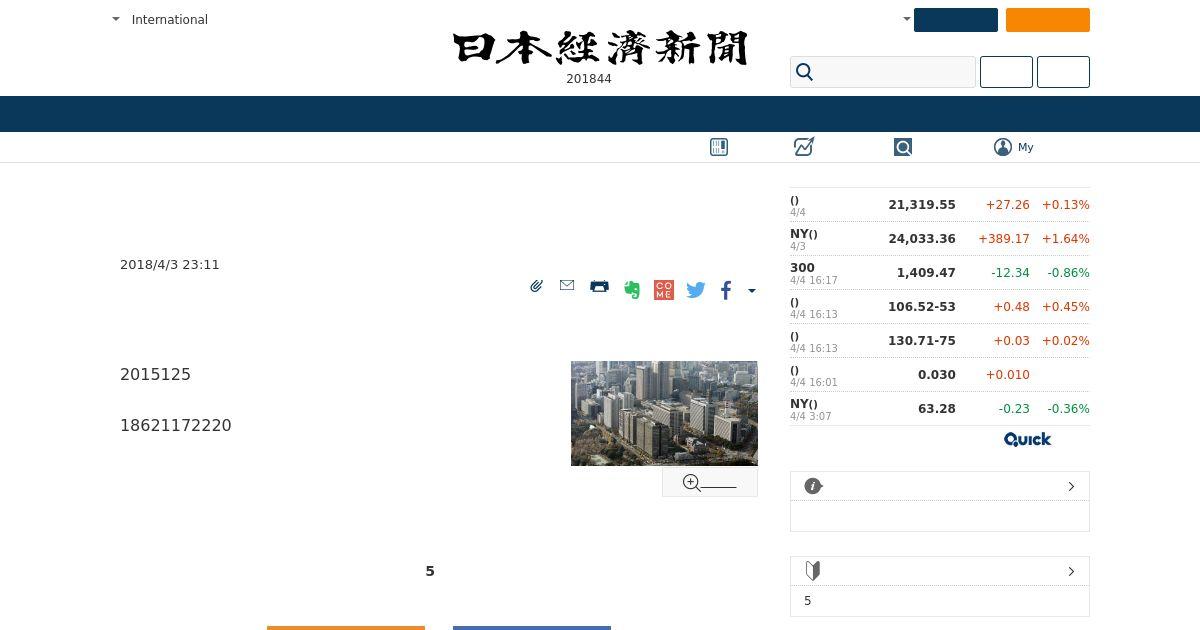Click the 0.030 yield value

pos(937,375)
